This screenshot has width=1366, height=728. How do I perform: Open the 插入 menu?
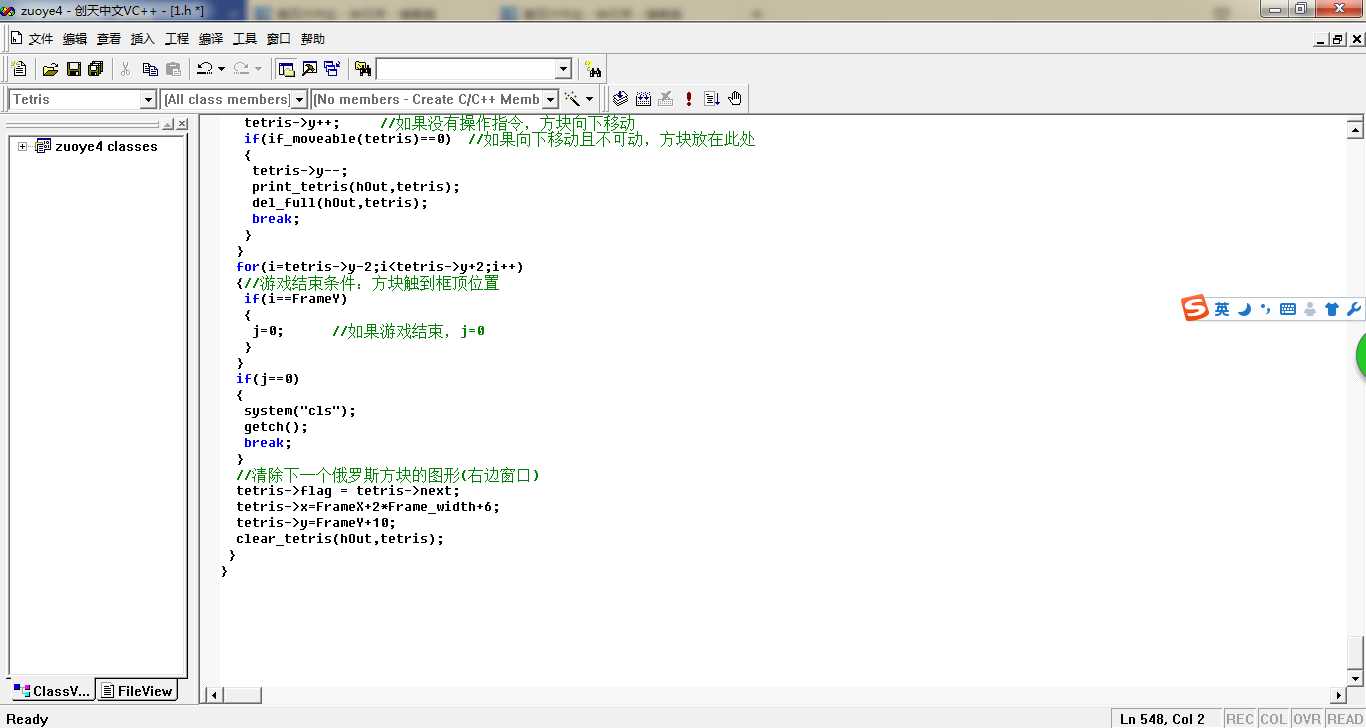143,39
